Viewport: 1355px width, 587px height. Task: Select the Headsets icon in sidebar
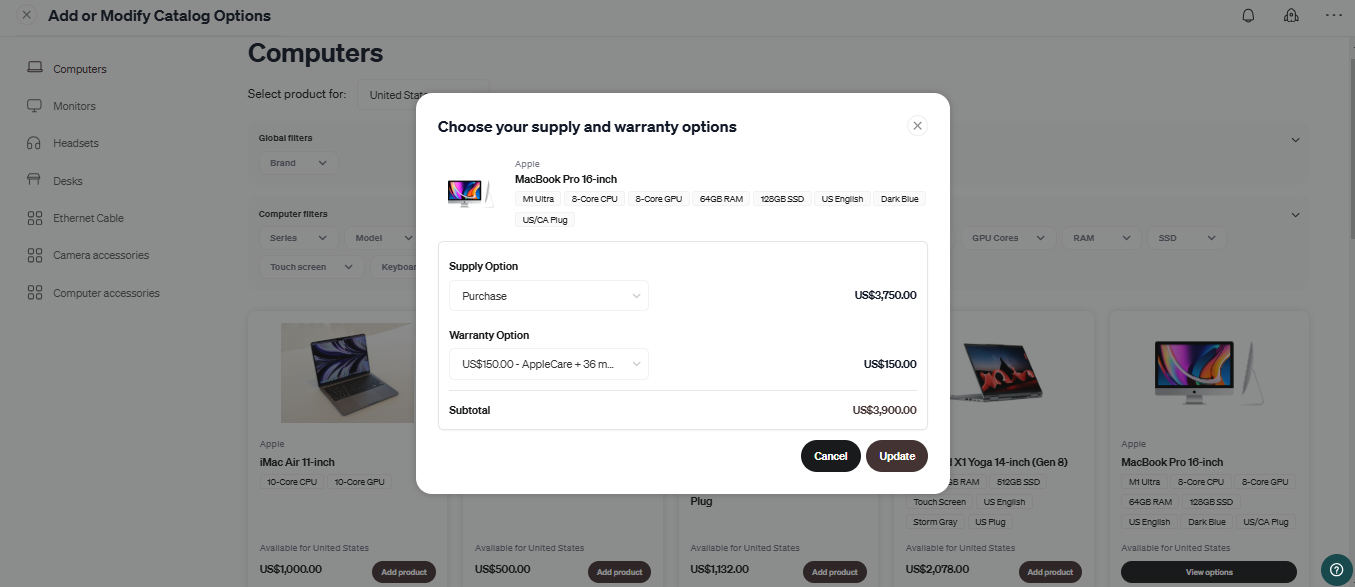point(35,143)
